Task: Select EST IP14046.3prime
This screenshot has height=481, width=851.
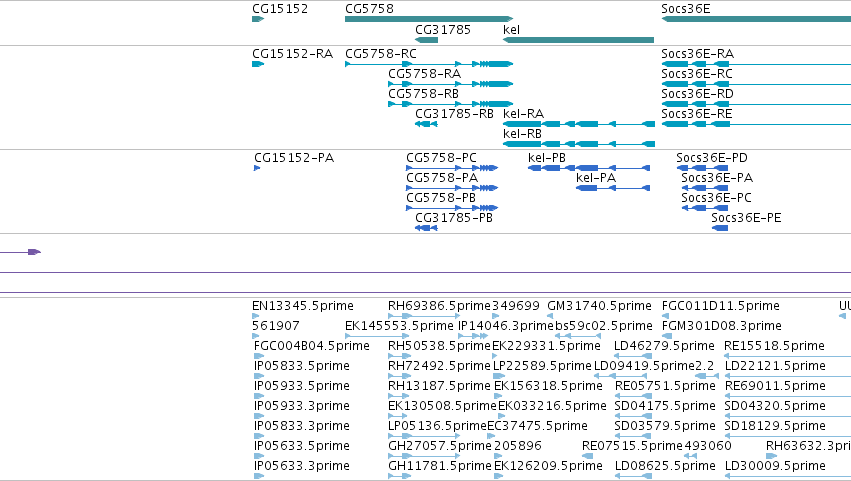Action: [506, 326]
